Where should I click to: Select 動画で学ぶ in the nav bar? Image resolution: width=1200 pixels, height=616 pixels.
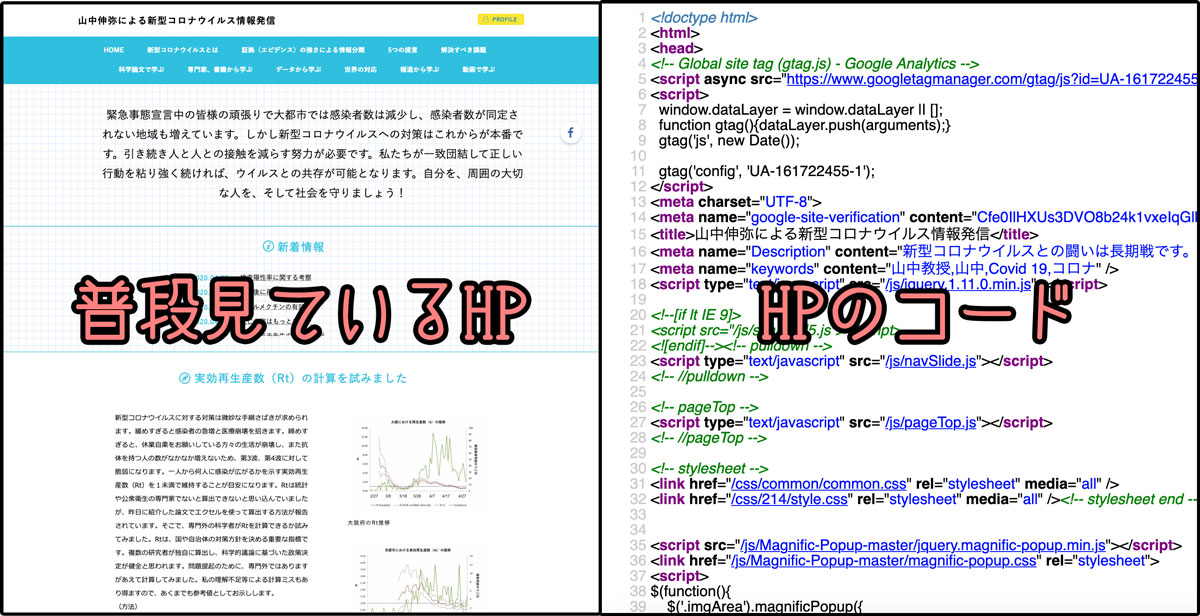tap(479, 70)
